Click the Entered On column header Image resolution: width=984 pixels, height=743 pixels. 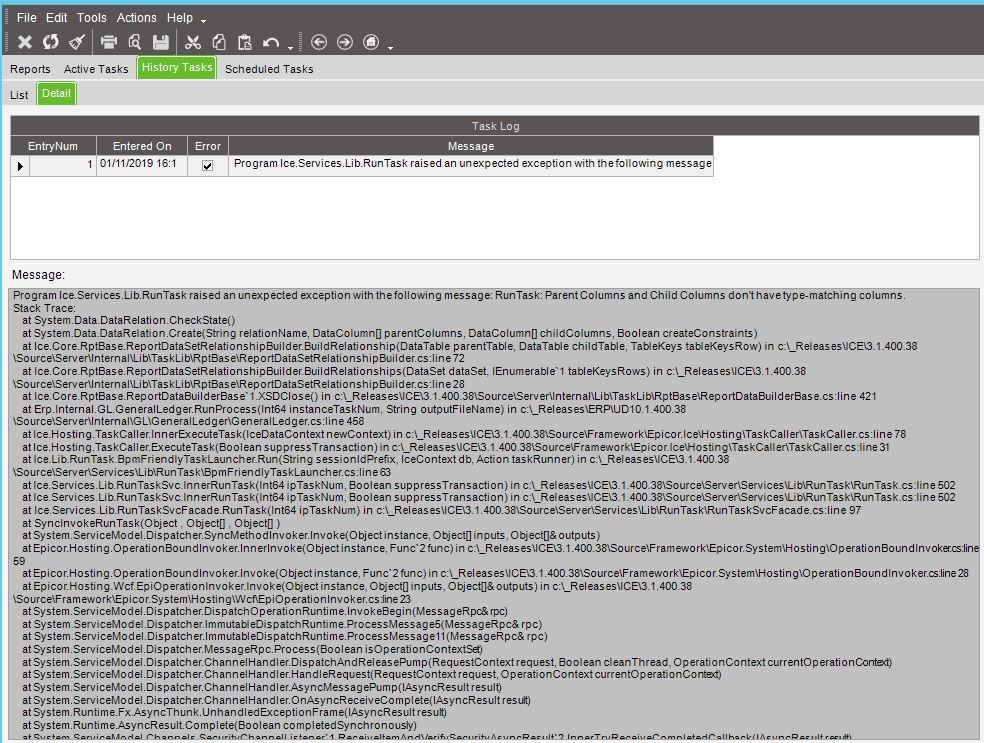pos(142,146)
